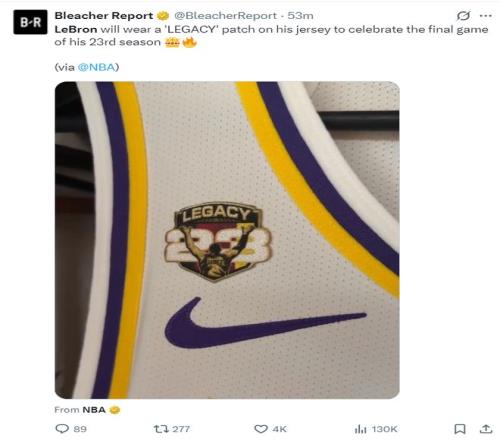Viewport: 500px width, 440px height.
Task: Open the reply comment icon
Action: (x=62, y=428)
